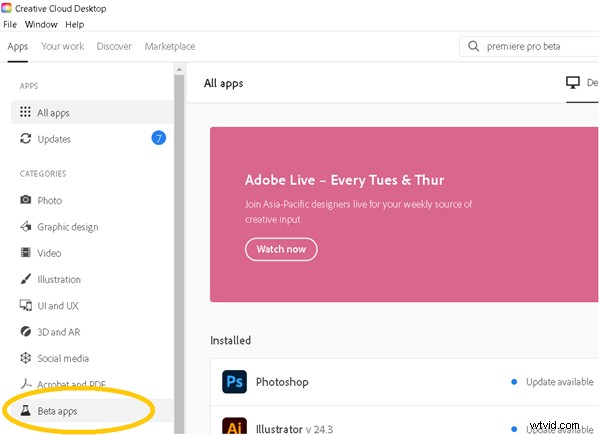Image resolution: width=599 pixels, height=435 pixels.
Task: Open the Window menu
Action: [x=41, y=24]
